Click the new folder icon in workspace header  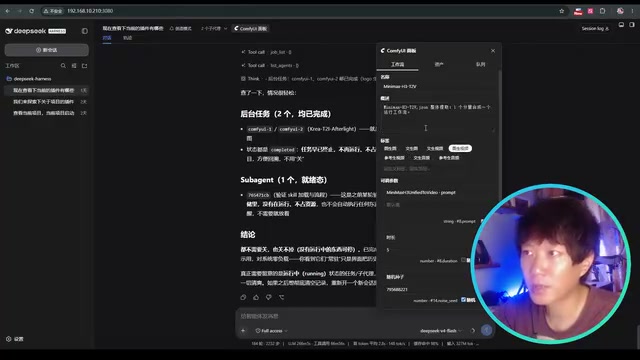click(x=84, y=66)
